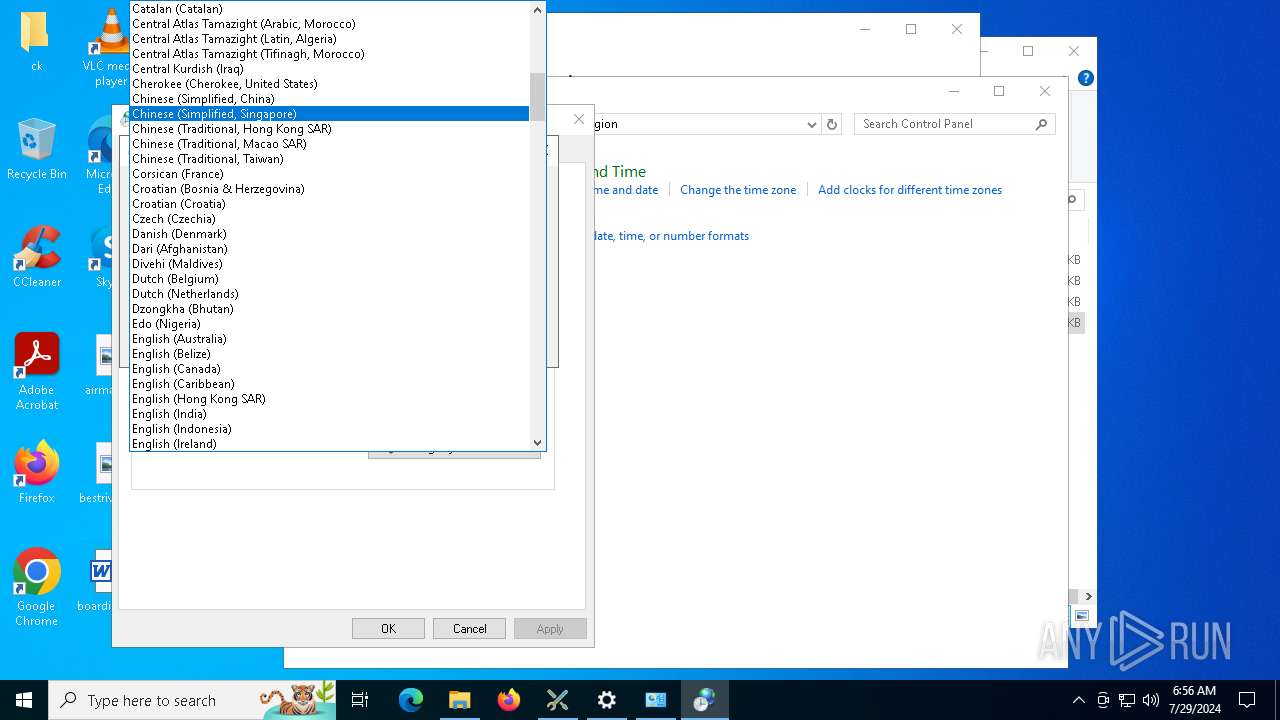Open Settings gear on the taskbar
This screenshot has width=1280, height=720.
pos(607,700)
